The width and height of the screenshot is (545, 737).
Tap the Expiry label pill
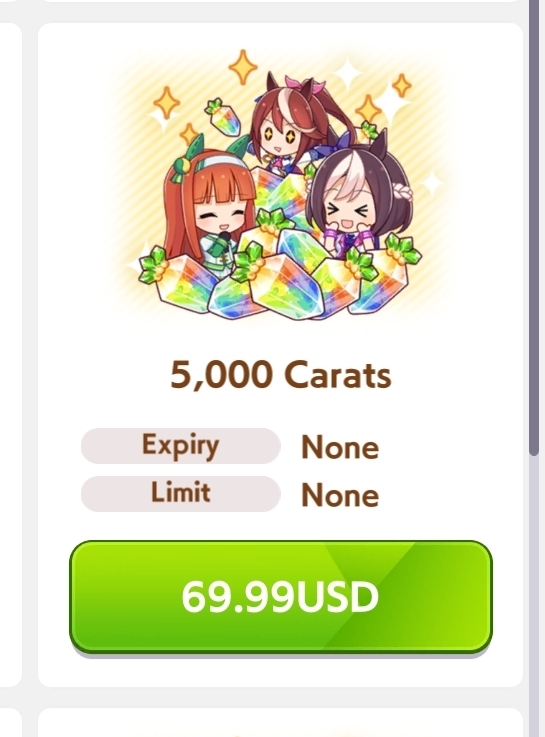pos(181,446)
